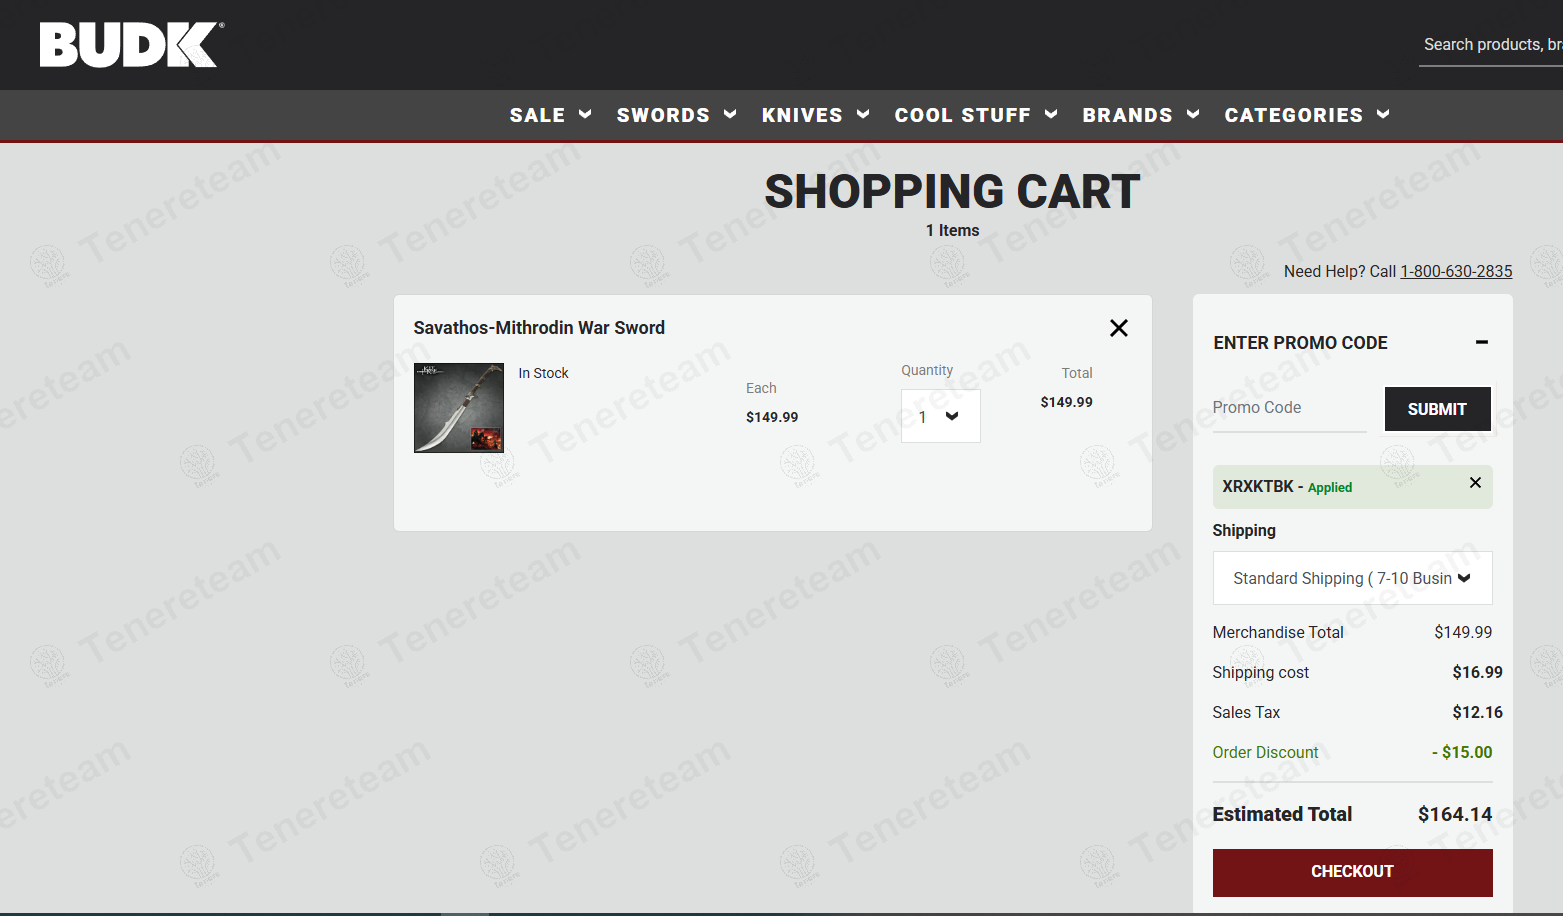
Task: Call the 1-800-630-2835 help number link
Action: tap(1455, 272)
